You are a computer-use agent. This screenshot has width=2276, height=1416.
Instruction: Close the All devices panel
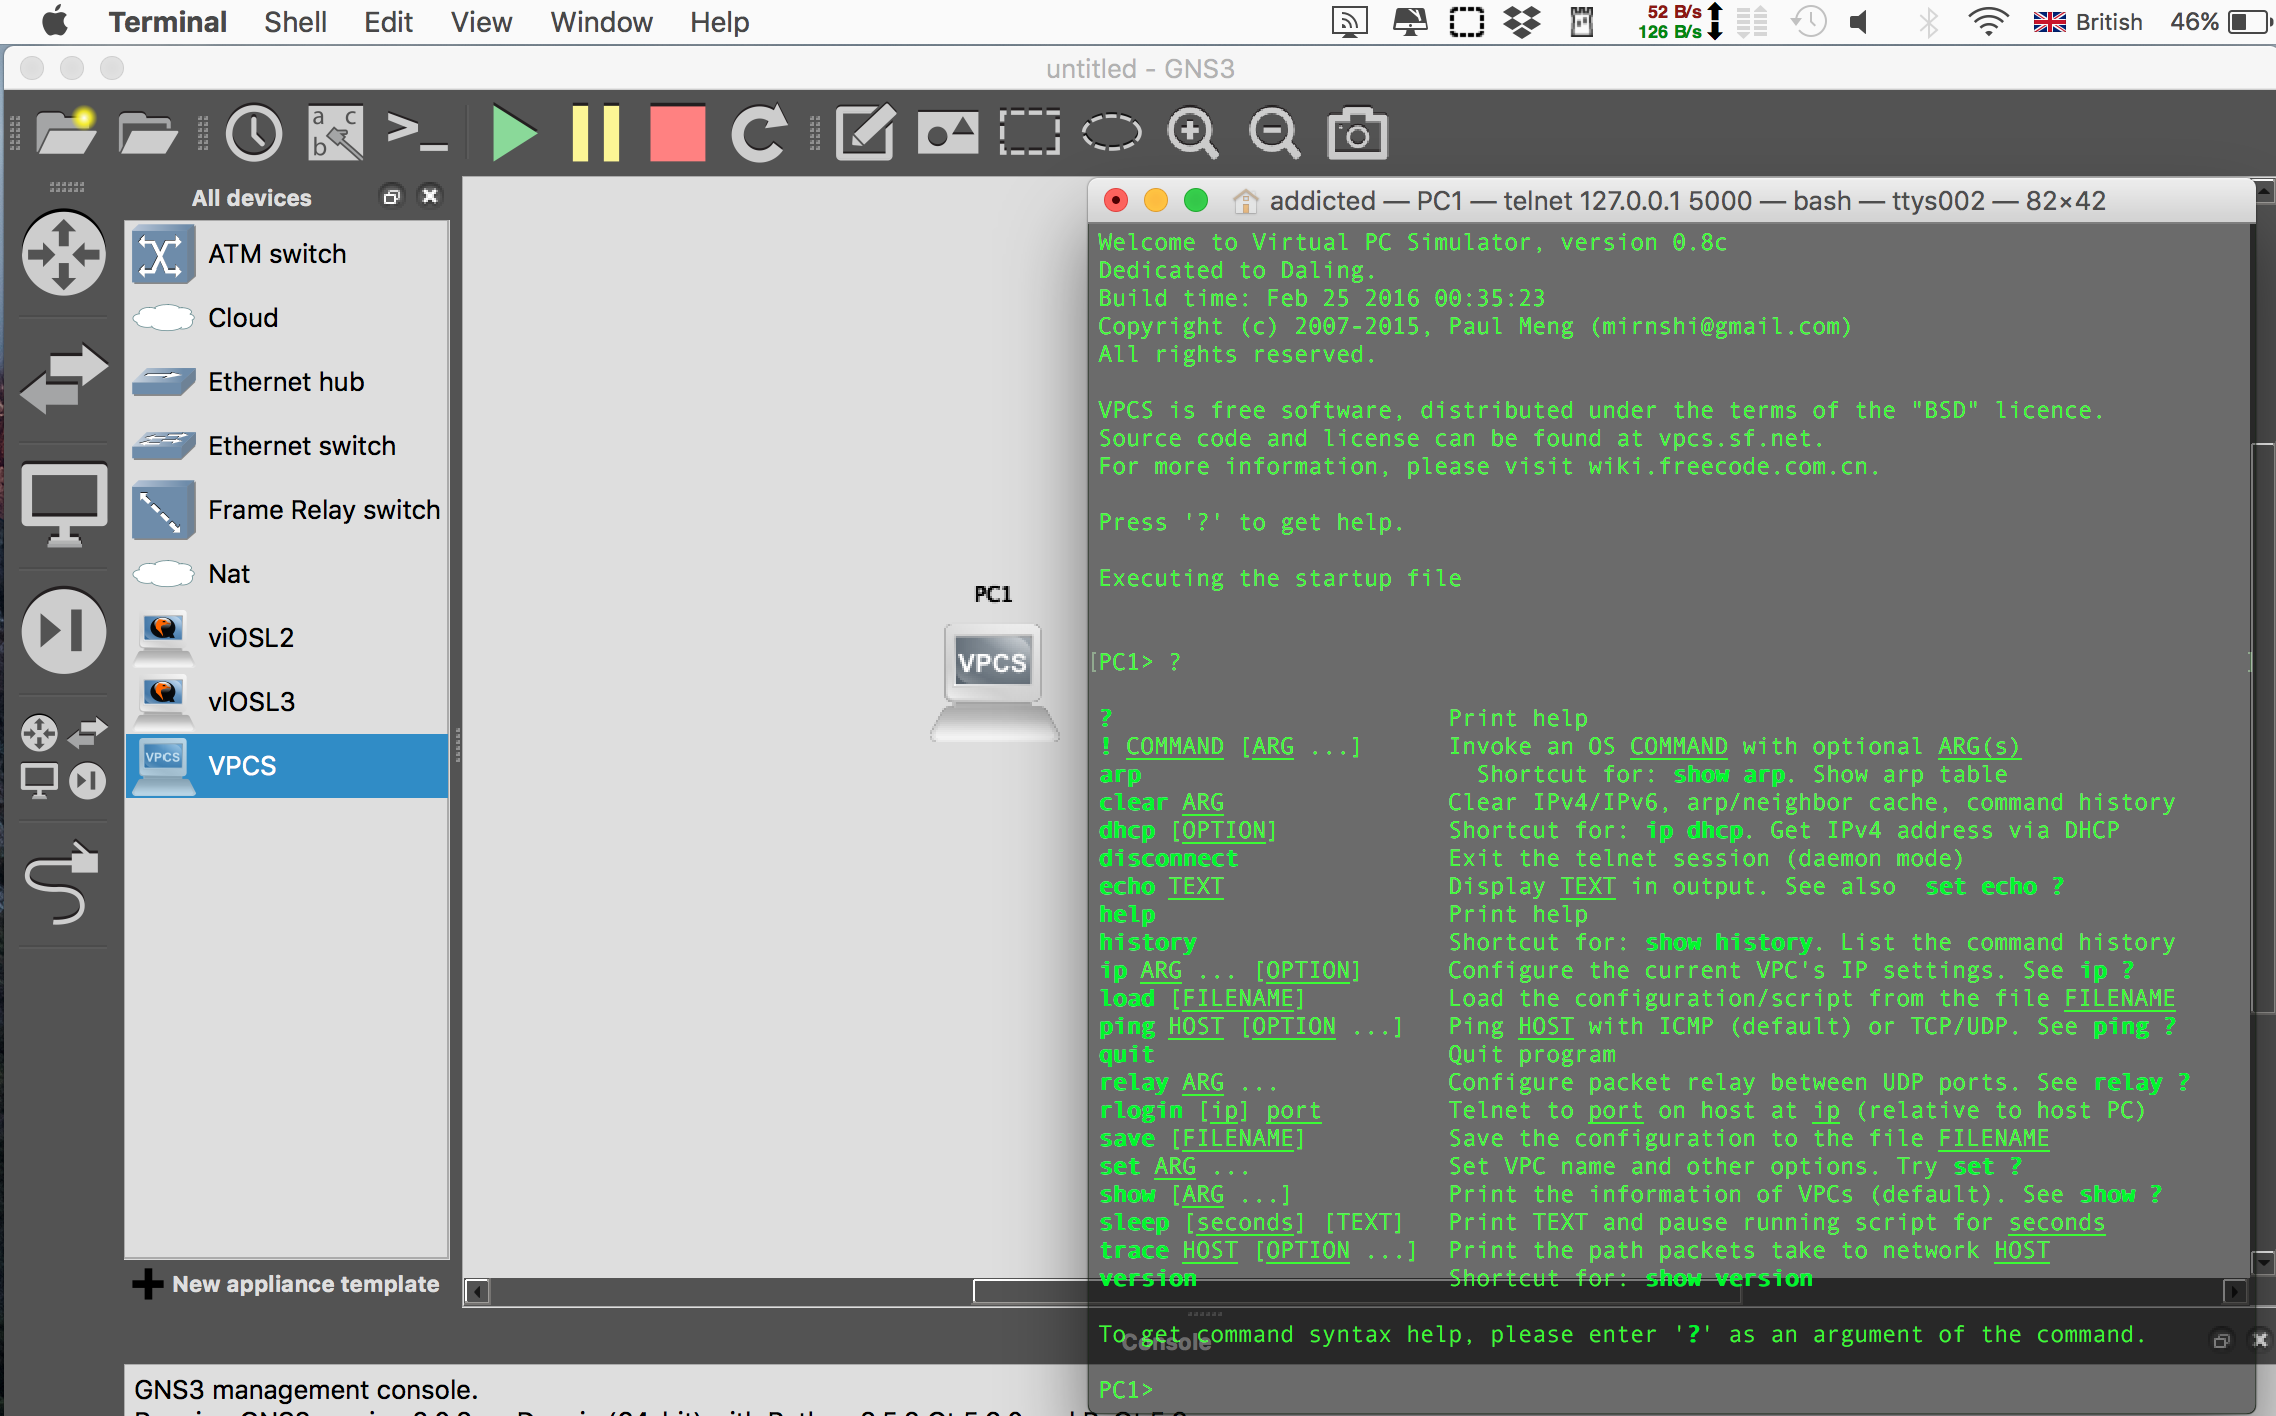point(430,196)
